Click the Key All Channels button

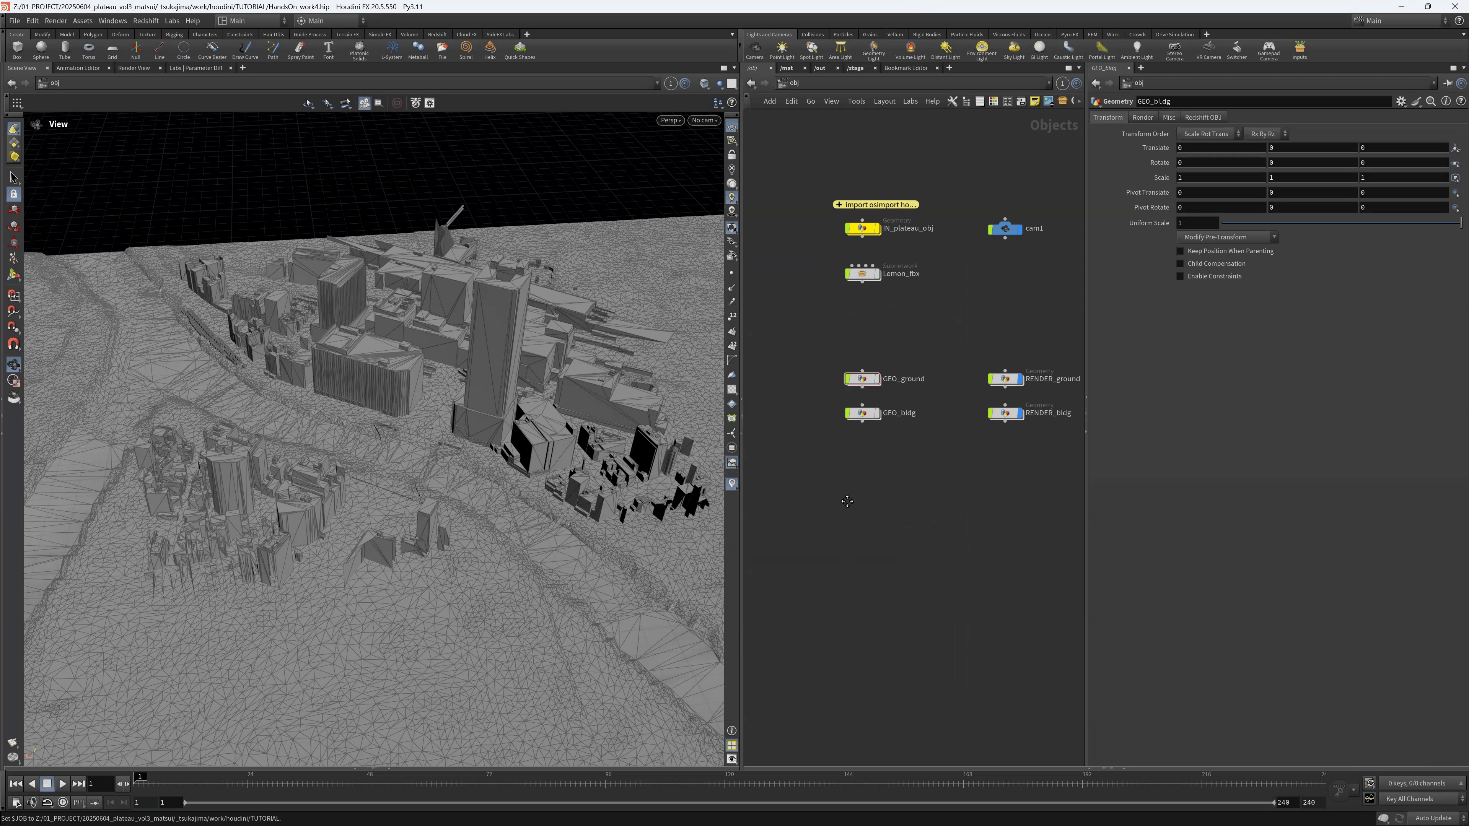coord(1410,799)
